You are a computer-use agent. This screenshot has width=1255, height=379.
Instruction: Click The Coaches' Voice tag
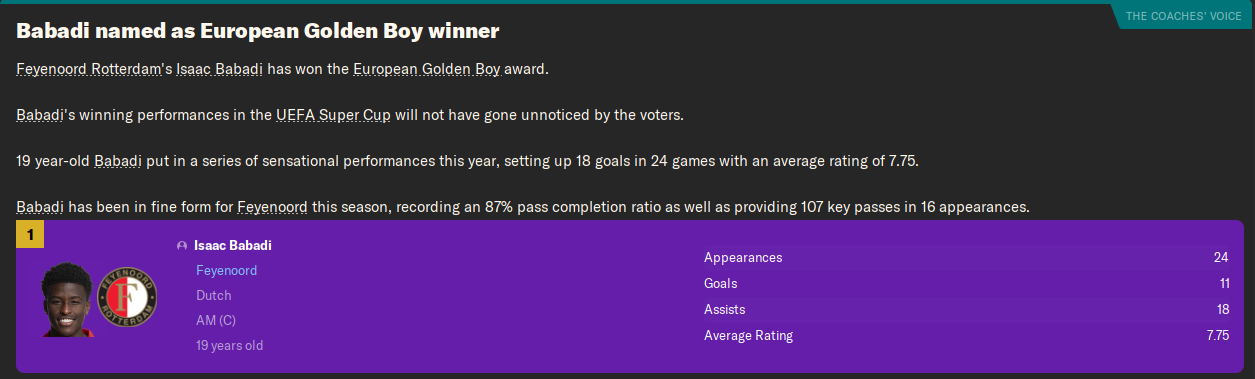pos(1183,16)
